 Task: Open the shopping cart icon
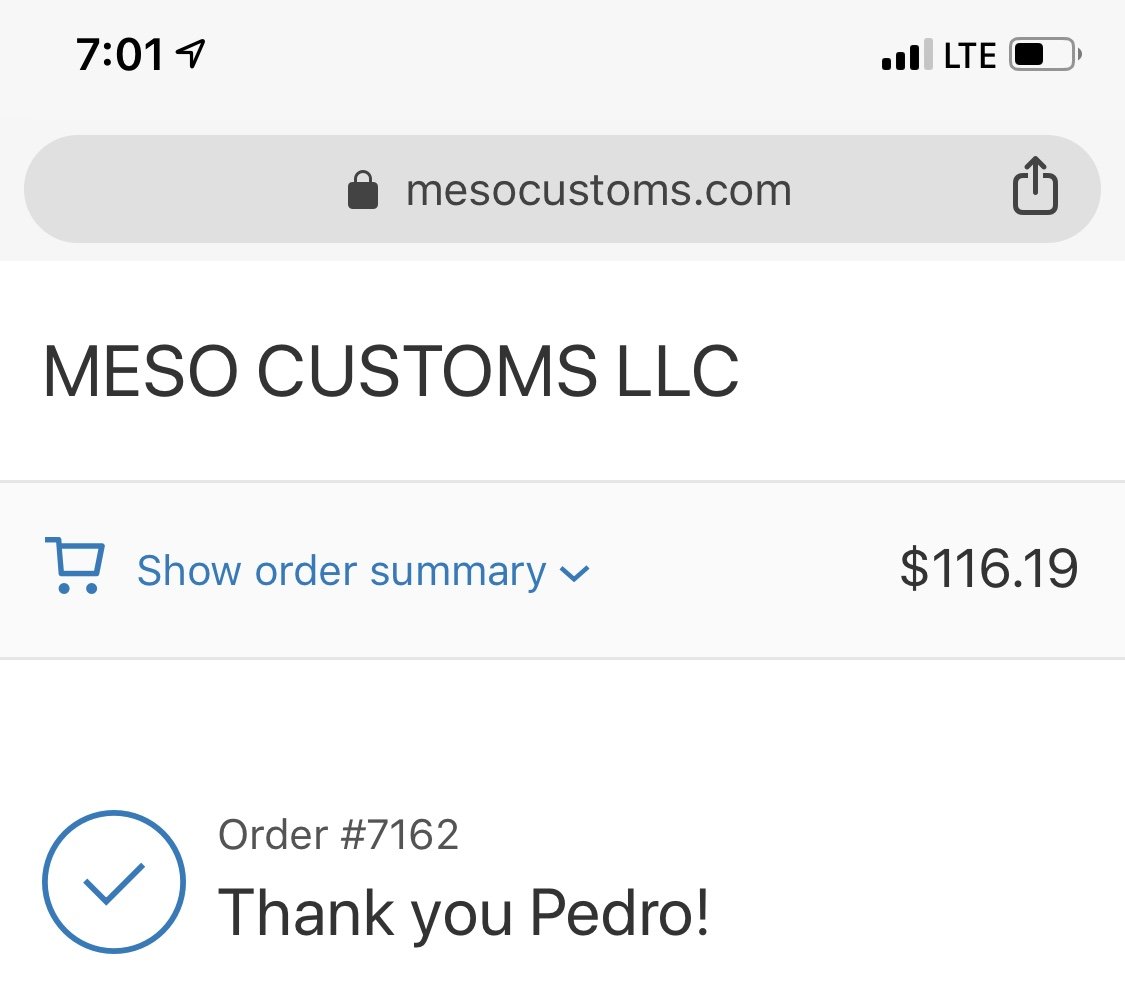click(75, 565)
